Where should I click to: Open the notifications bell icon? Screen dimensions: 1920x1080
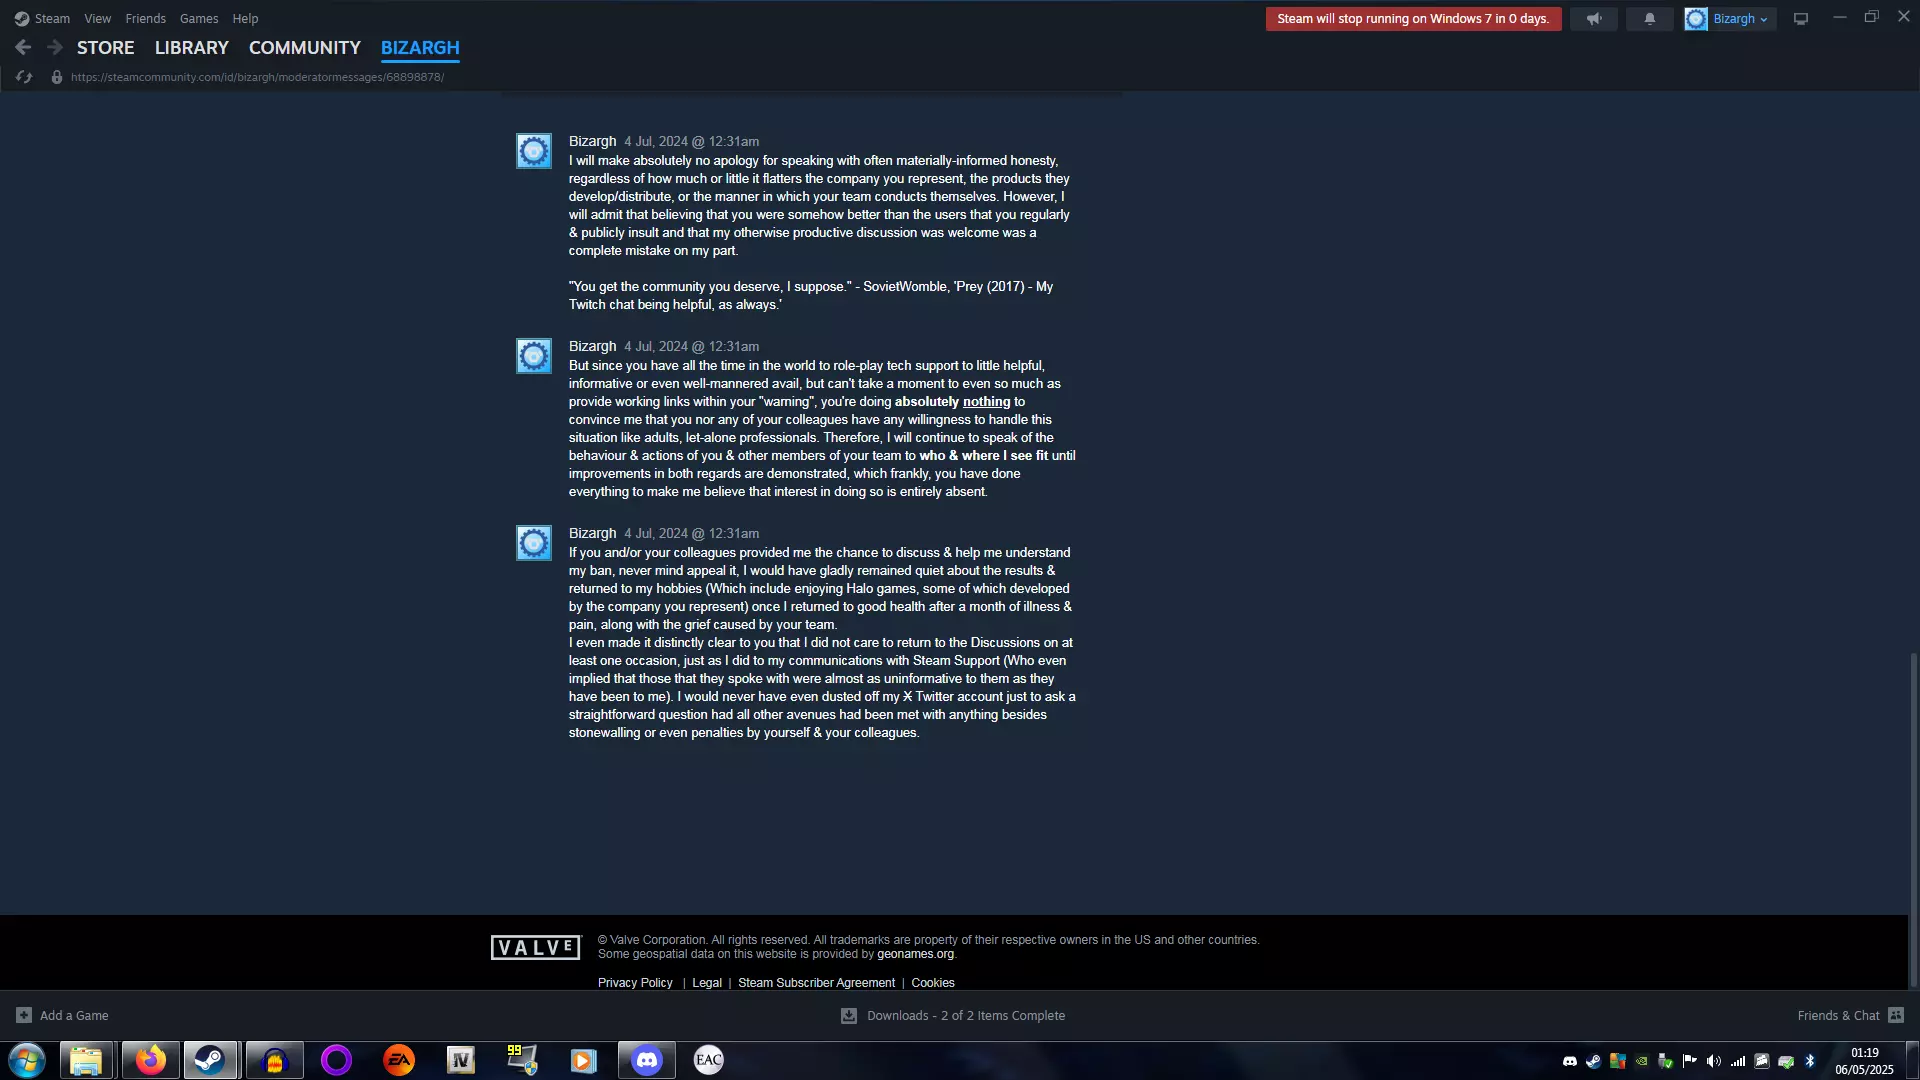point(1649,19)
